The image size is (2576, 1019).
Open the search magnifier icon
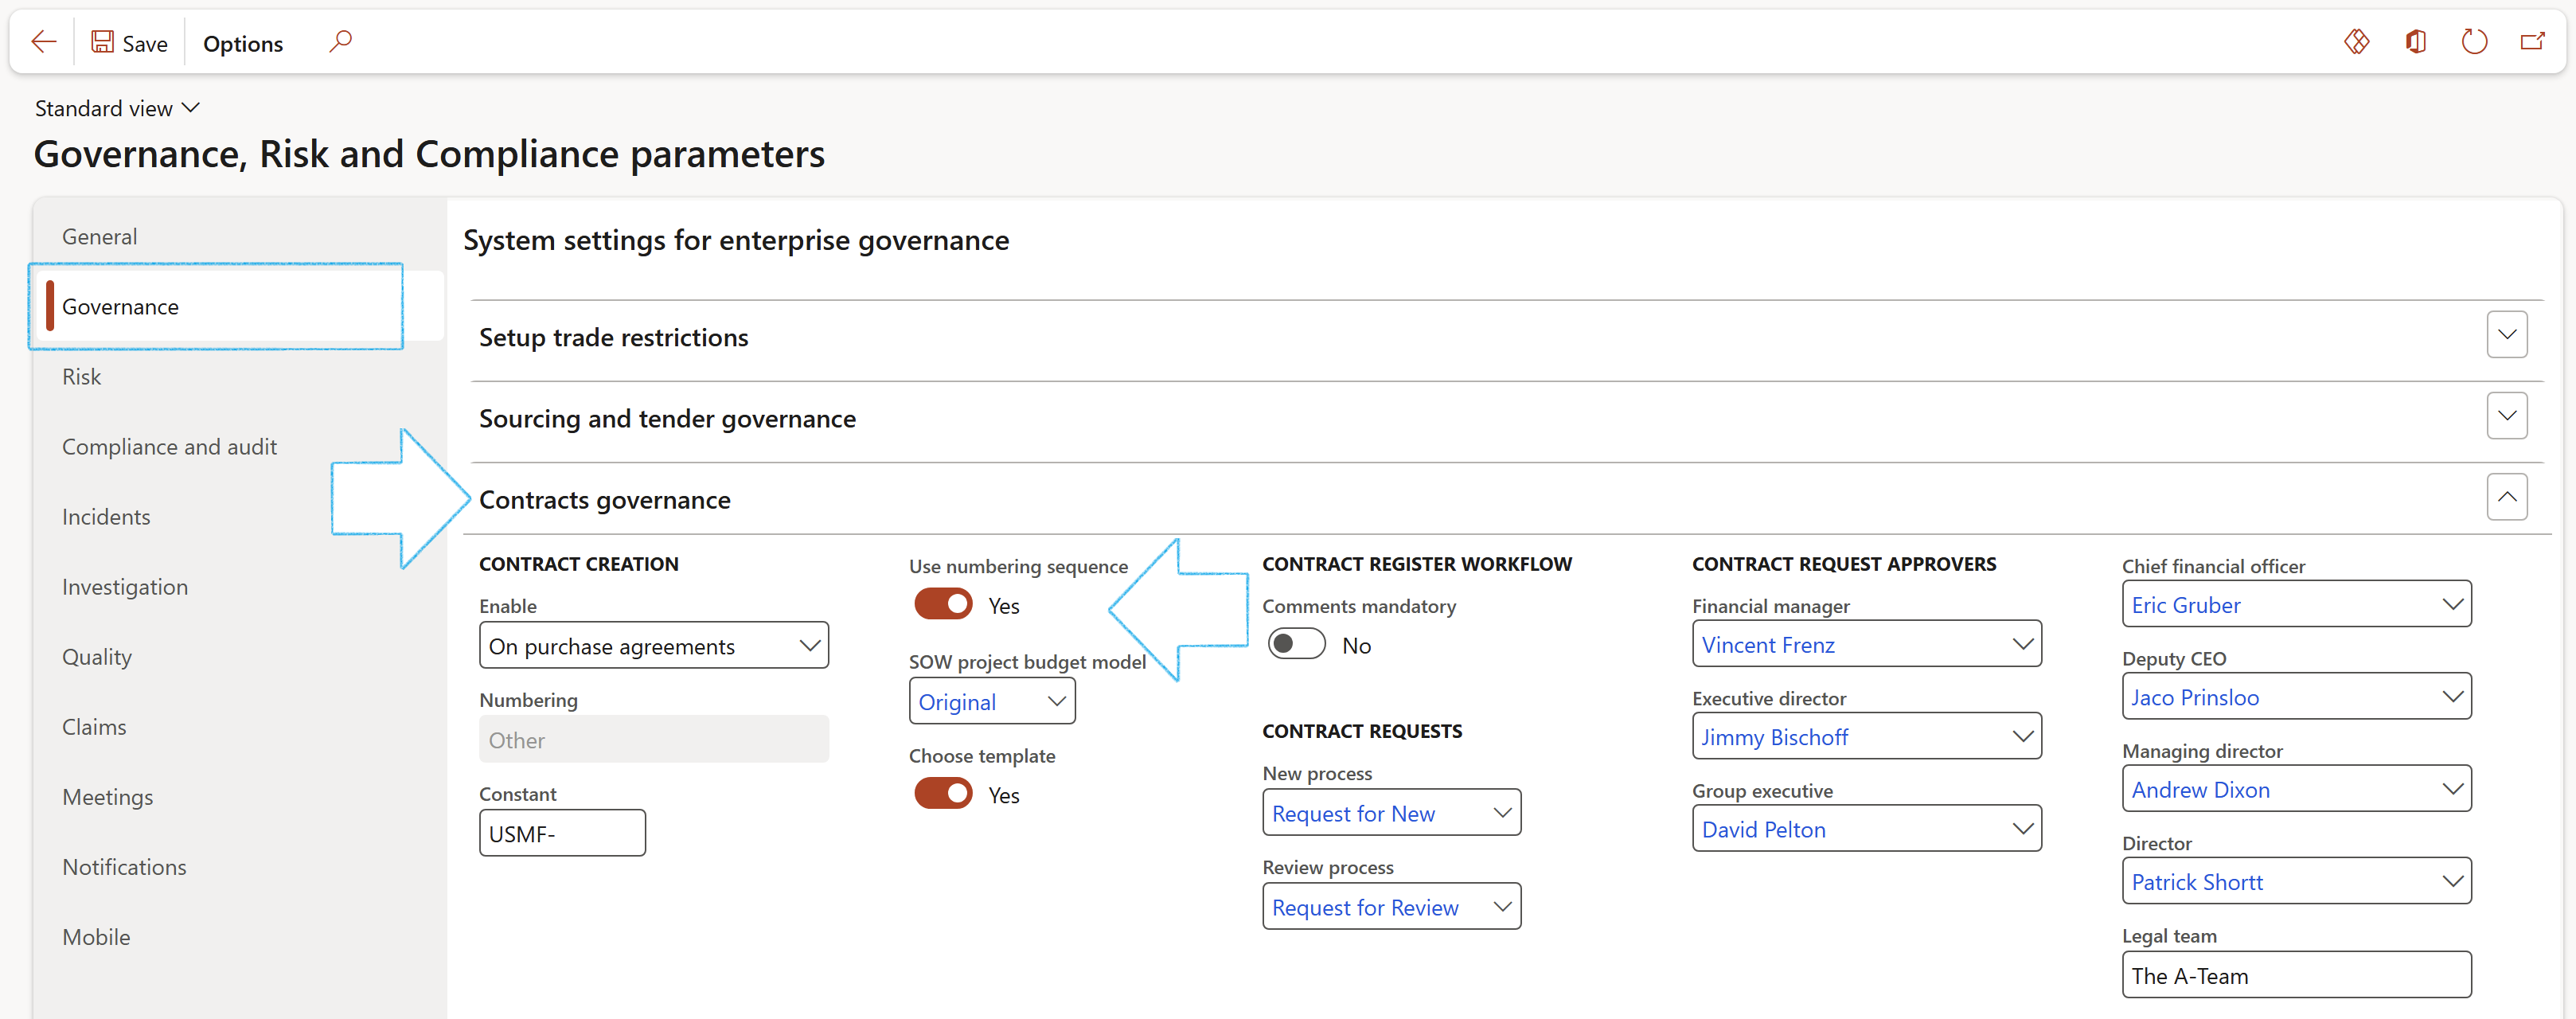(x=341, y=42)
